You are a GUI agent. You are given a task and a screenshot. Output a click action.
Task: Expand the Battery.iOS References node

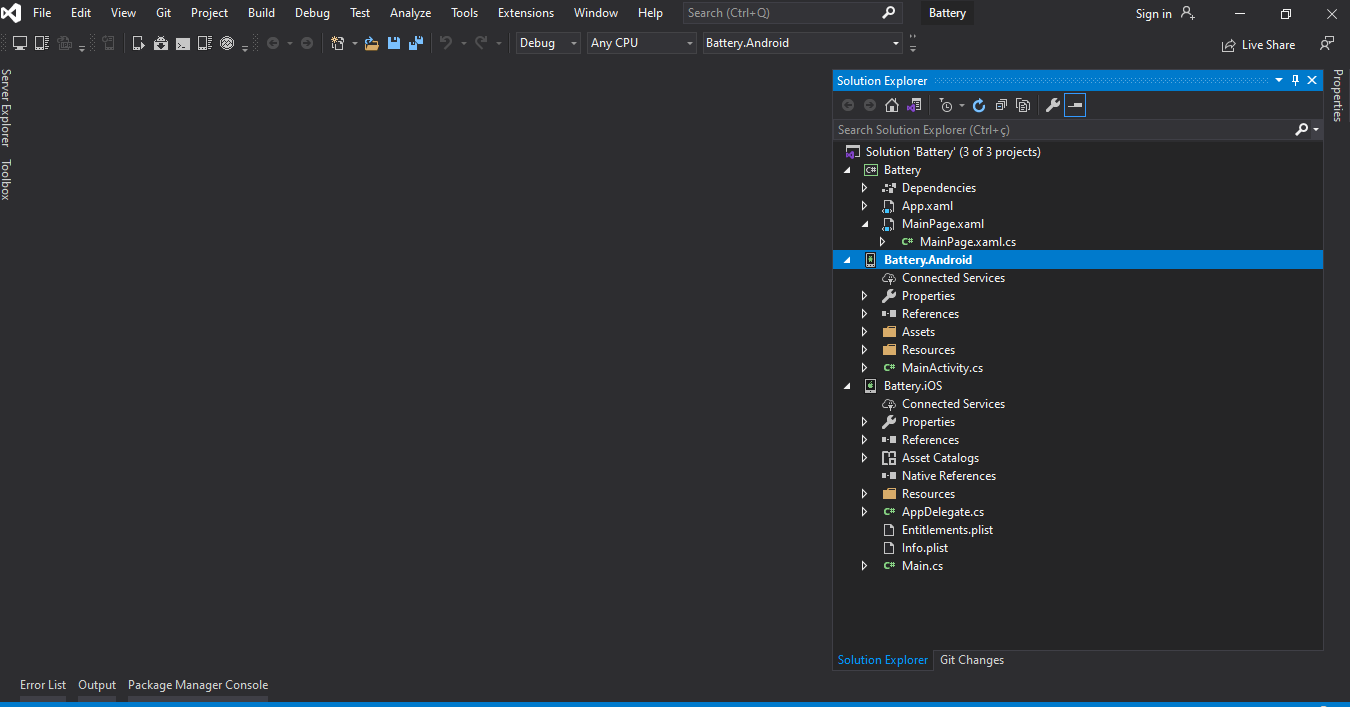864,439
